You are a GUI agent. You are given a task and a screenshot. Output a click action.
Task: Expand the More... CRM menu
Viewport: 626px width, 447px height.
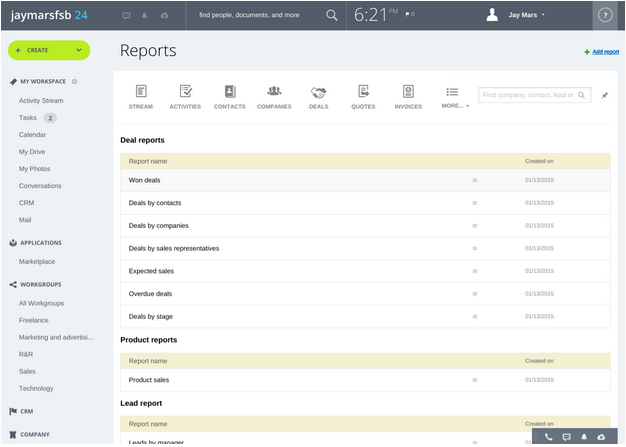(455, 97)
